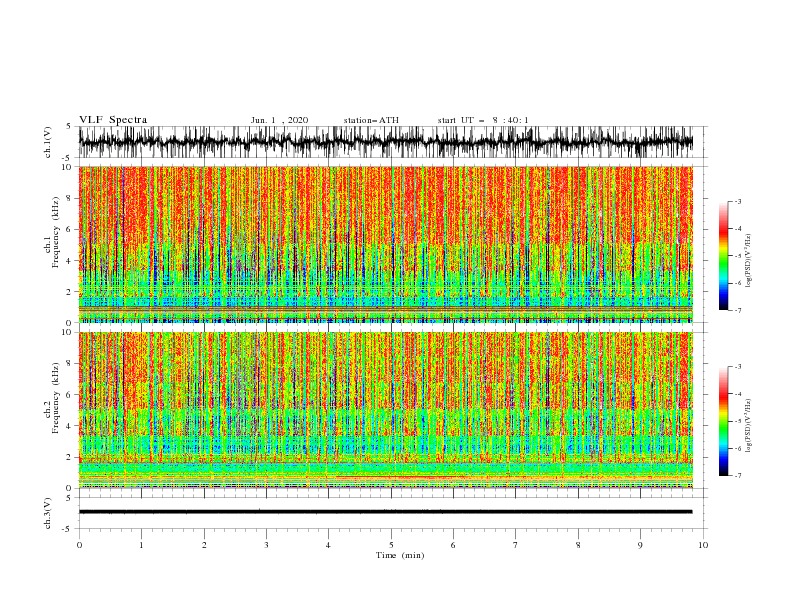This screenshot has height=612, width=792.
Task: Click the ch.1 PSD color scale bar
Action: click(723, 256)
